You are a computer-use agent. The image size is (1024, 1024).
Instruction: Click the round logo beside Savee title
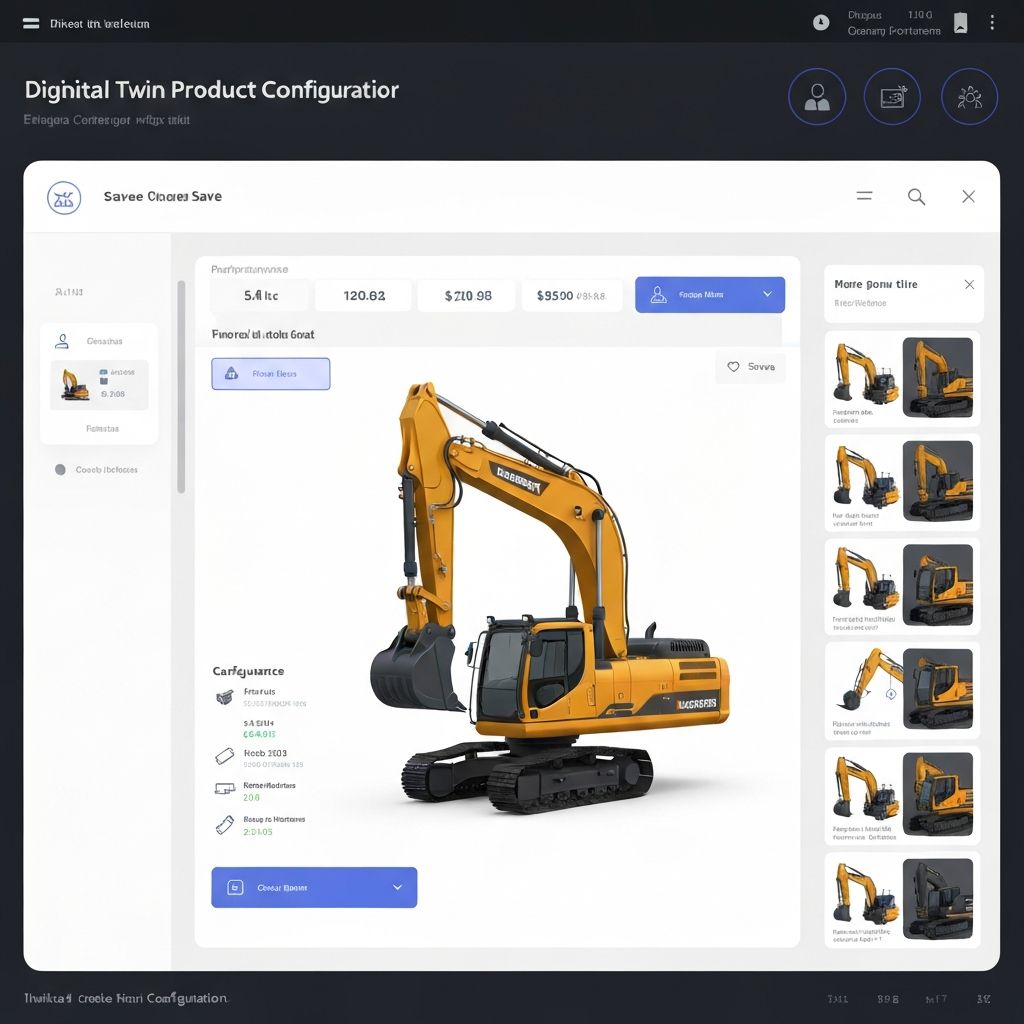pyautogui.click(x=64, y=197)
